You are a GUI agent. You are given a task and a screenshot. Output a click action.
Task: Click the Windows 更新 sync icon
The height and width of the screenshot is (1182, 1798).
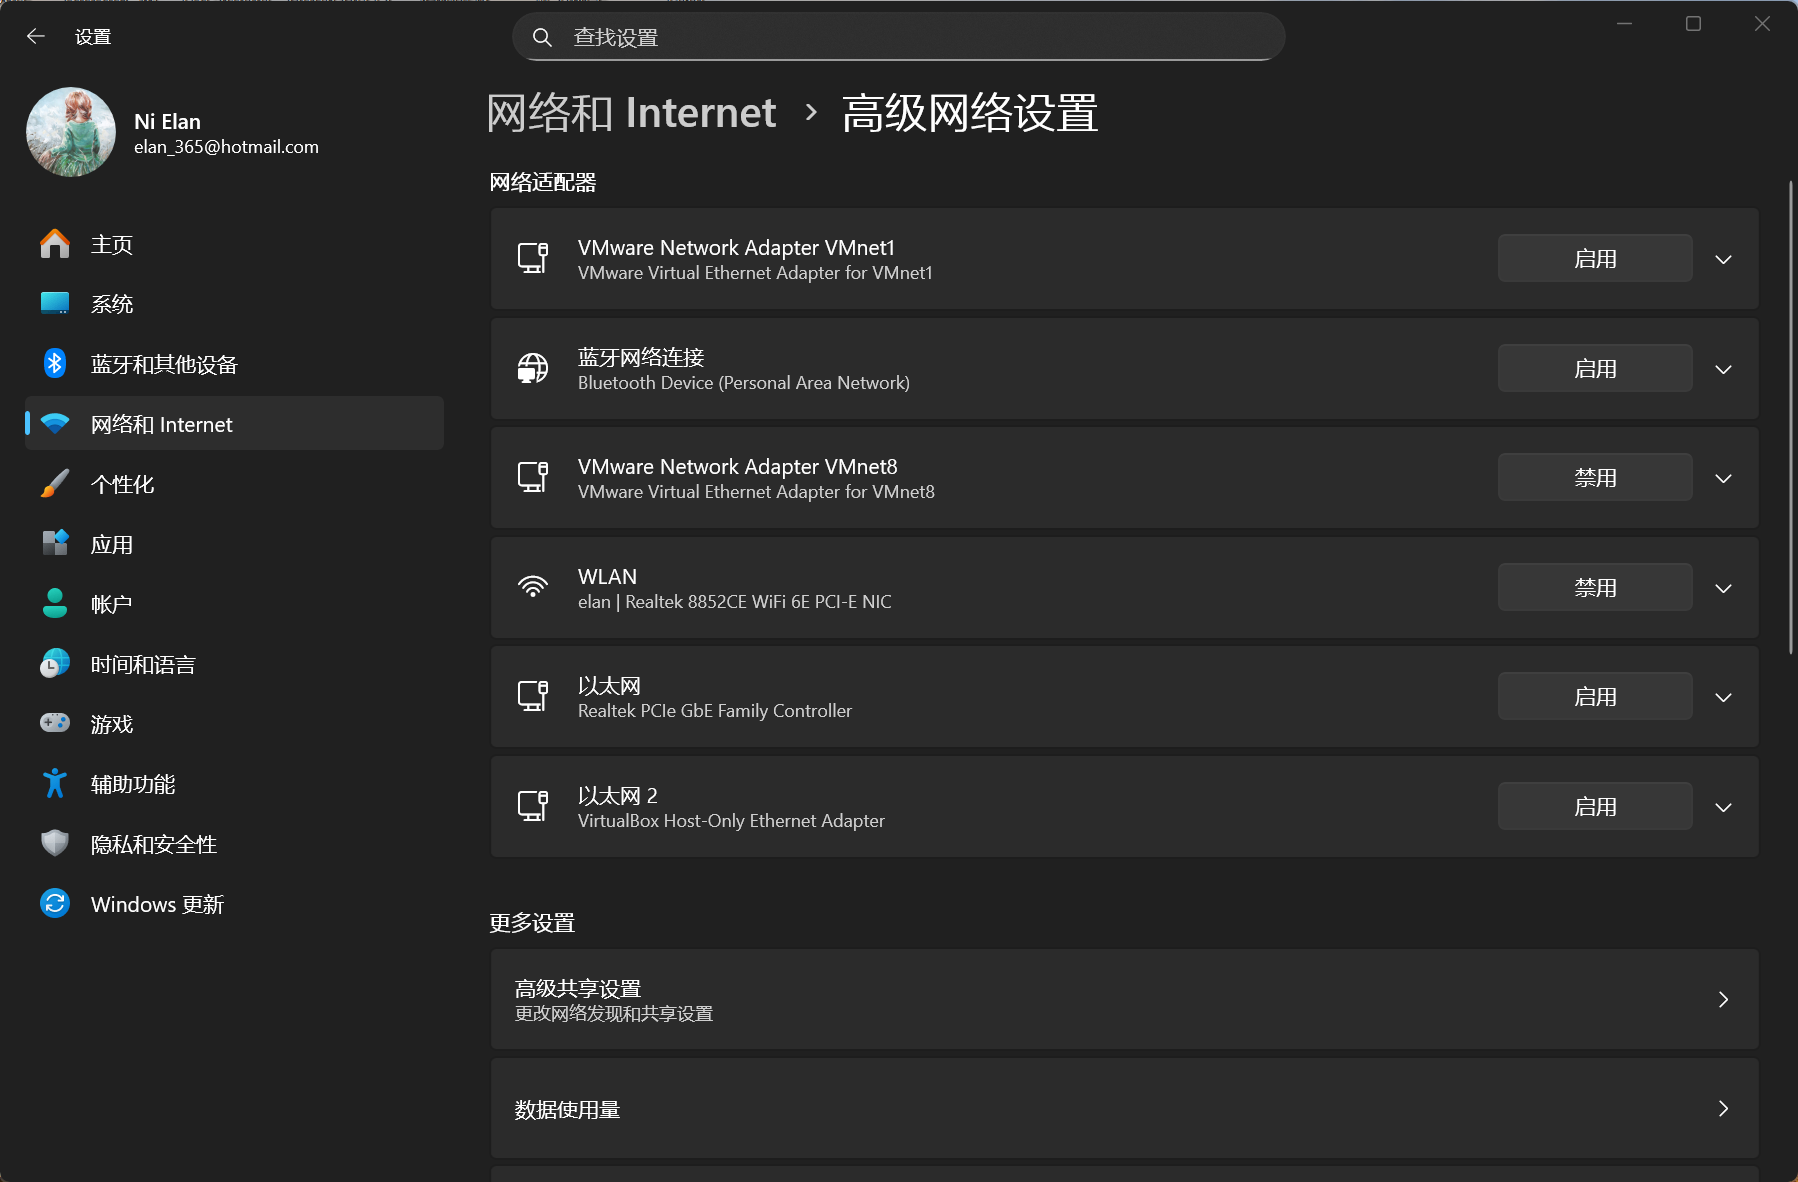55,904
